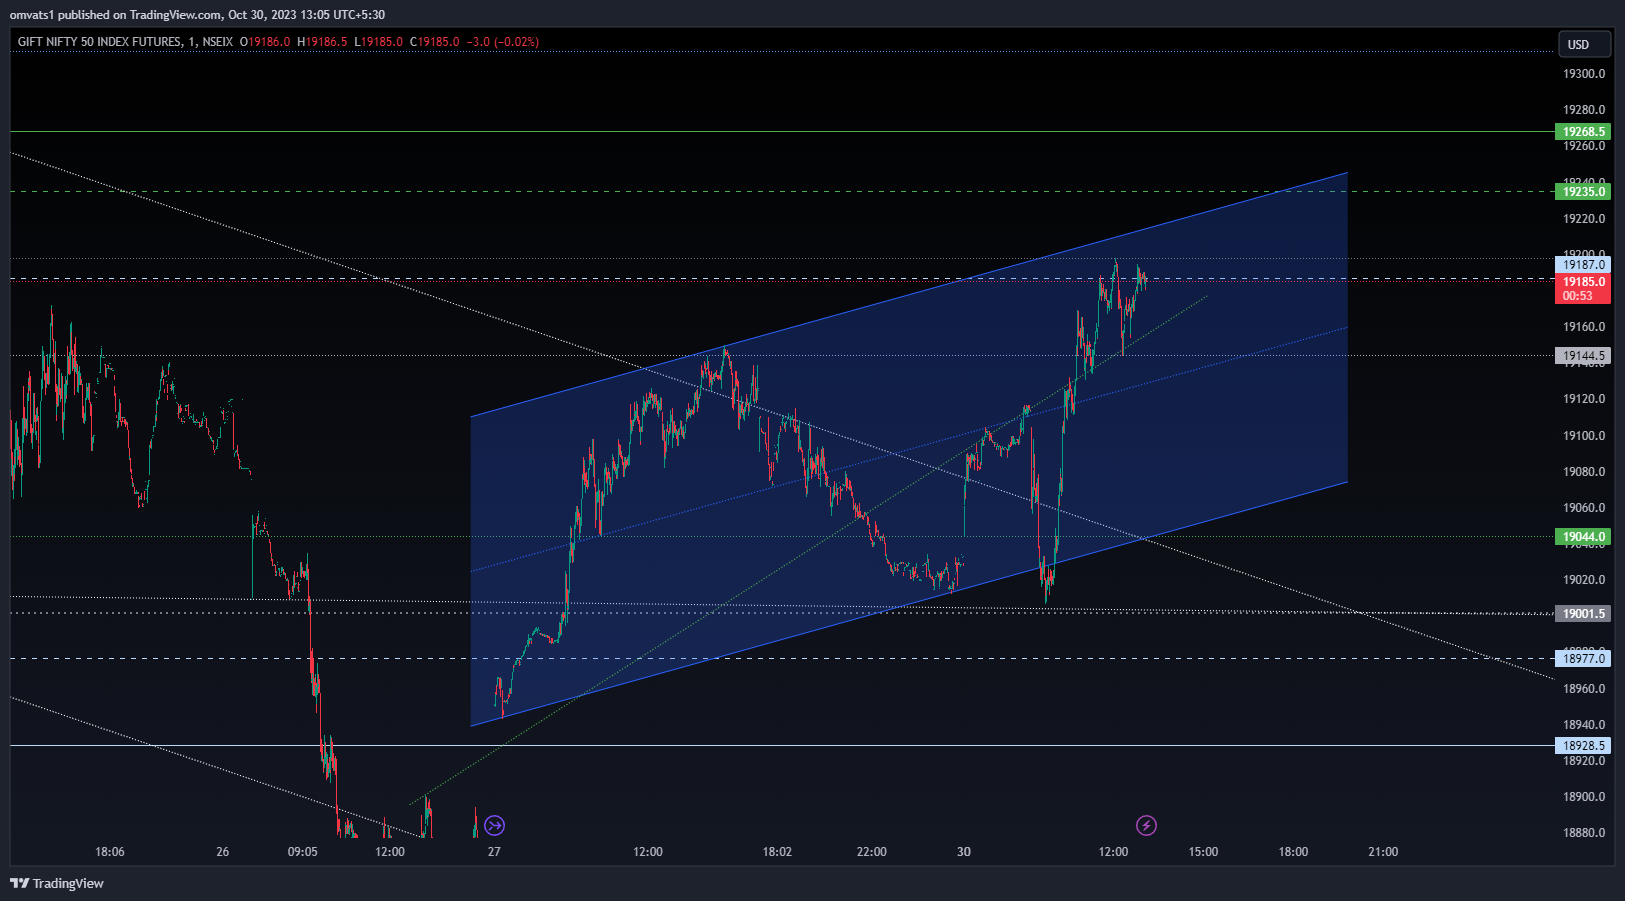Select the green 19235.0 price label
This screenshot has width=1625, height=901.
[1583, 192]
